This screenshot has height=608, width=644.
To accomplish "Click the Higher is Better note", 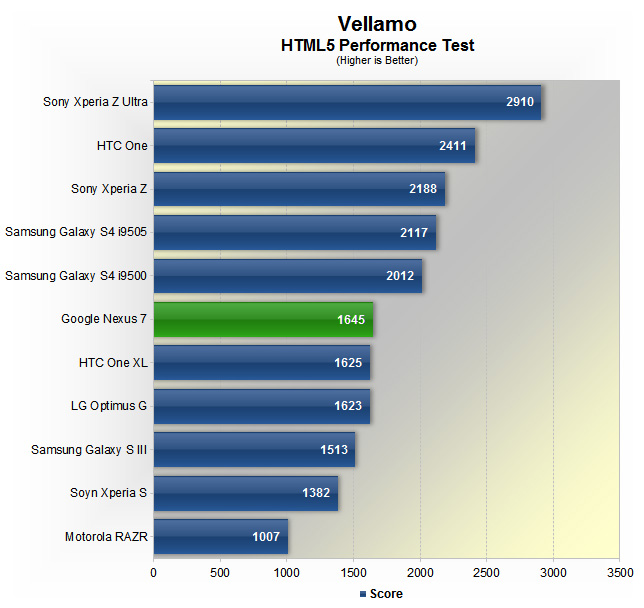I will click(x=376, y=60).
